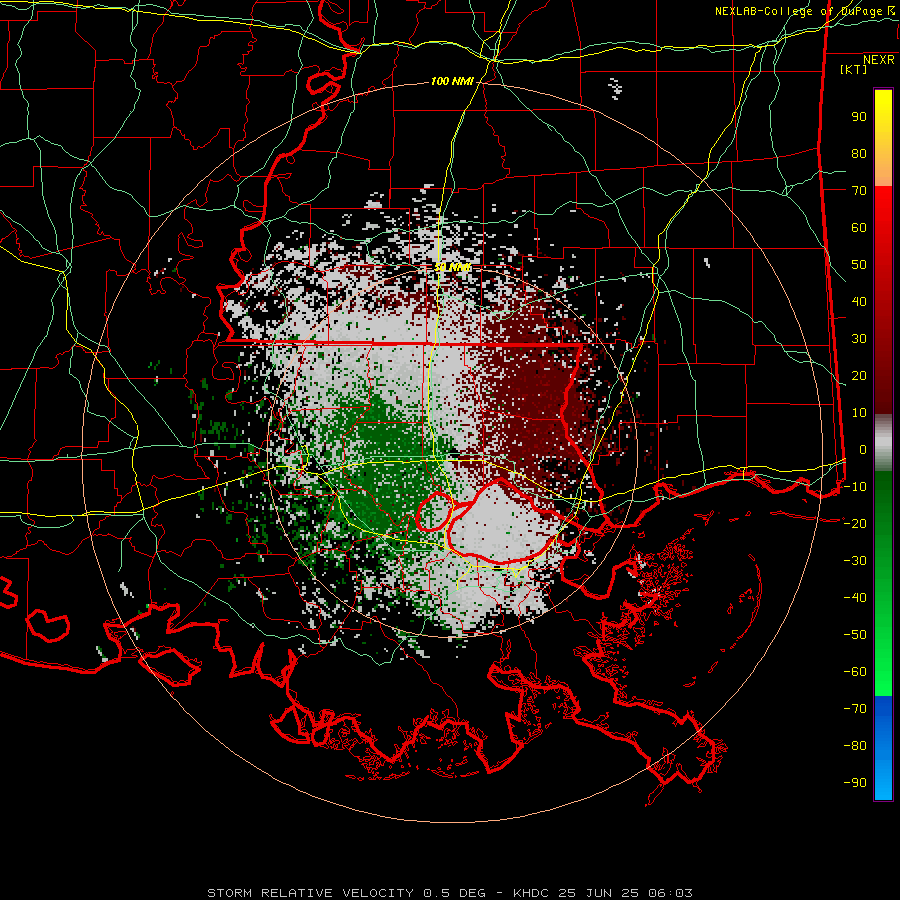The image size is (900, 900).
Task: Click the "[KT]" units label
Action: pyautogui.click(x=853, y=69)
